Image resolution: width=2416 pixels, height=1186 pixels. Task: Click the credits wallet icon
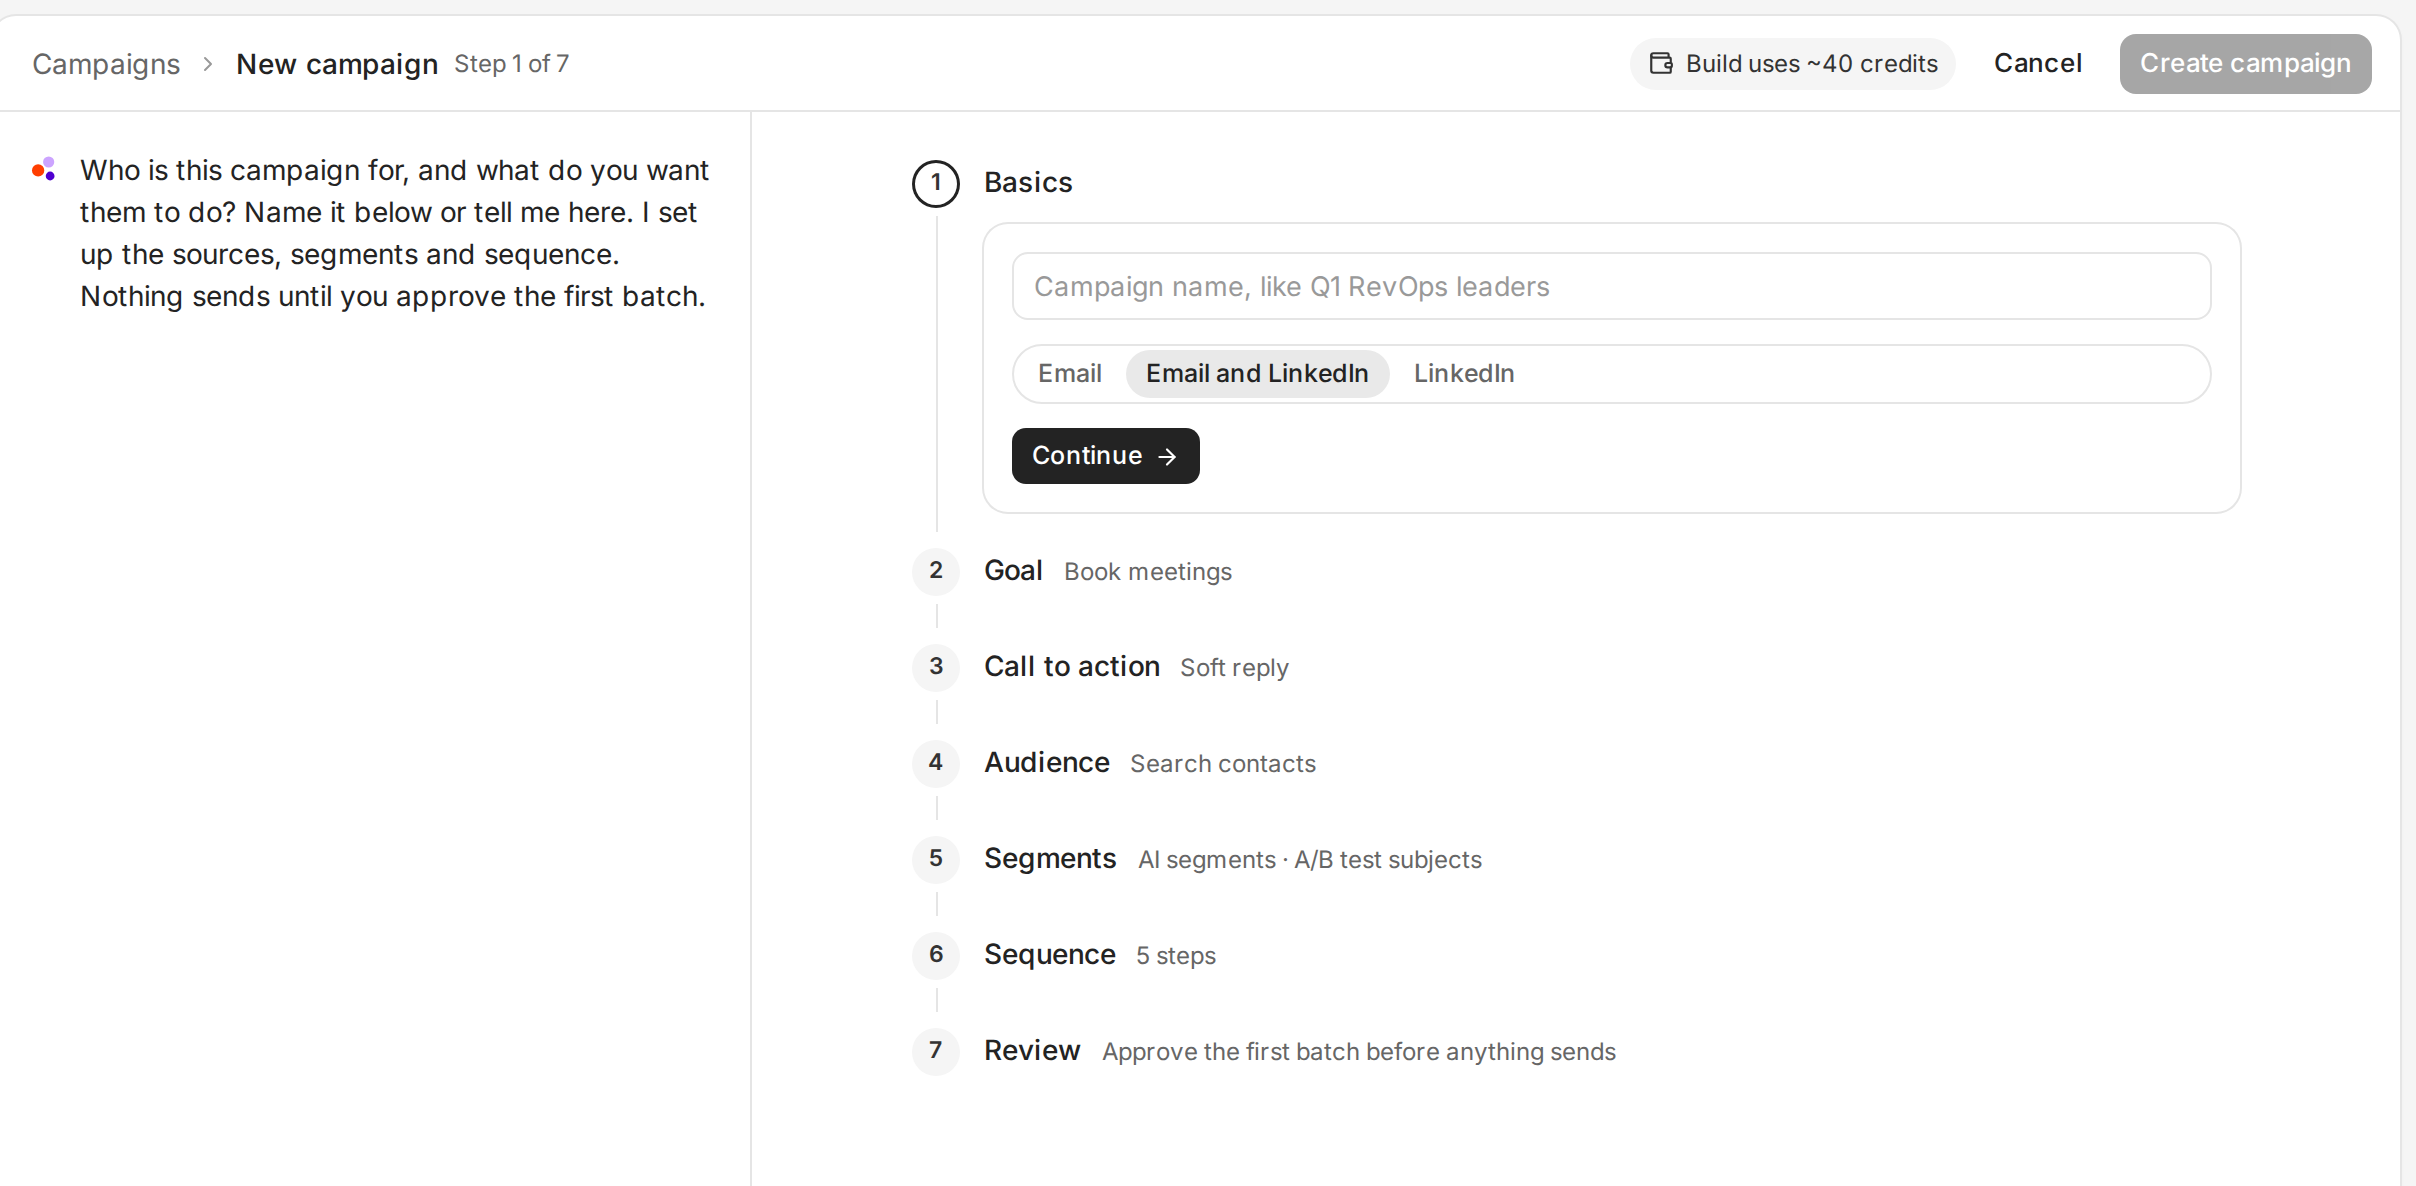point(1661,64)
